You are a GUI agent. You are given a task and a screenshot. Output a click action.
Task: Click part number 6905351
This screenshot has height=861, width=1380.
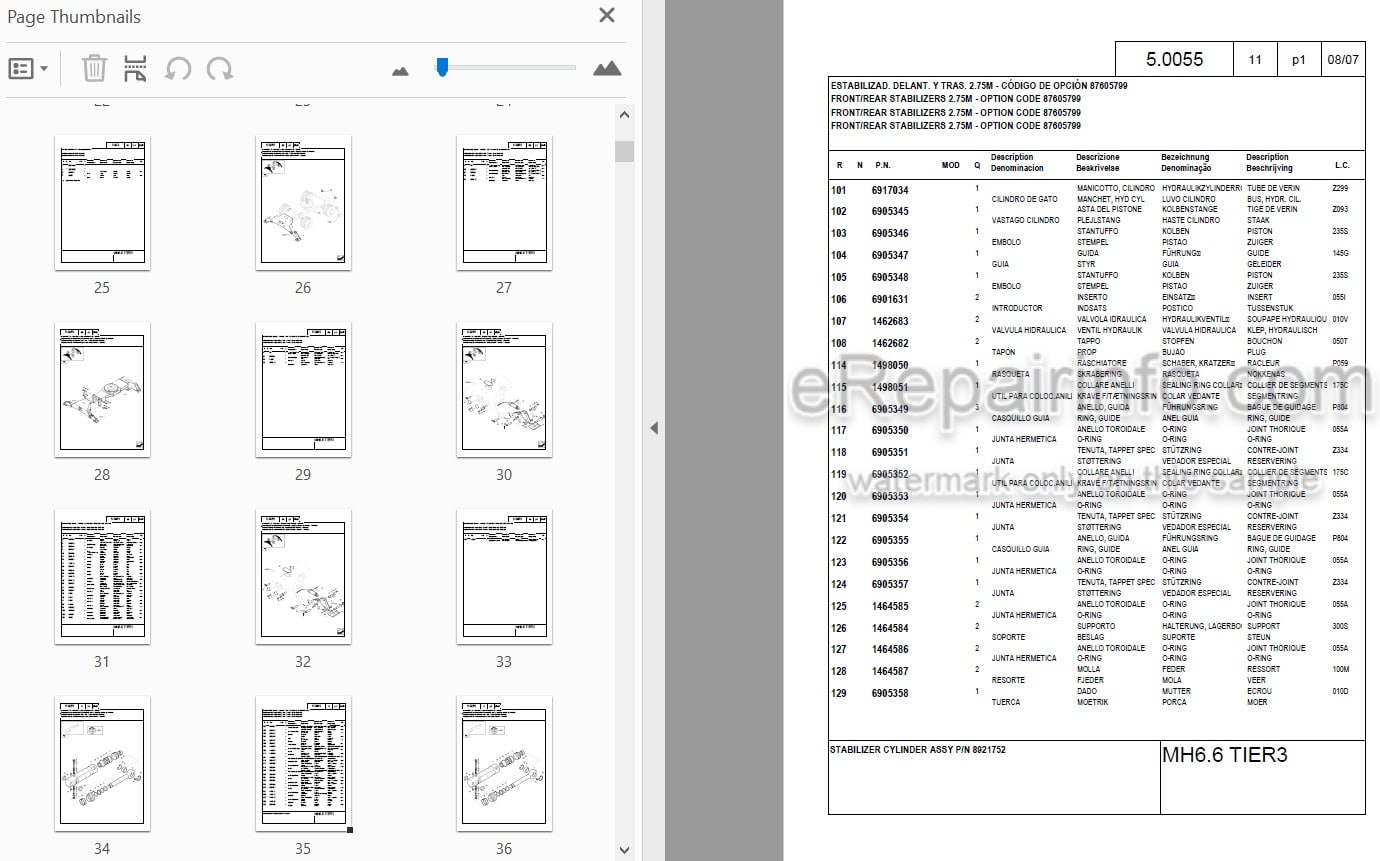(x=890, y=453)
